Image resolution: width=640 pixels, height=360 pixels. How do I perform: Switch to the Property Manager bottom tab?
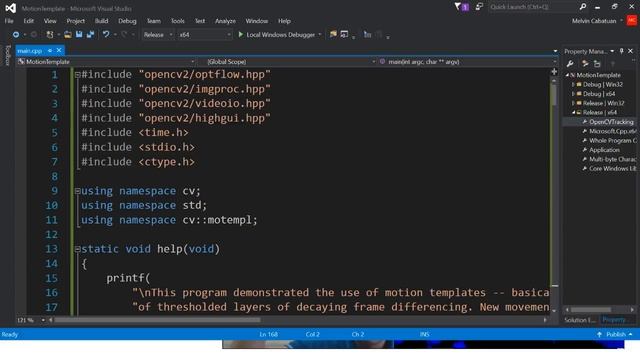pyautogui.click(x=614, y=320)
